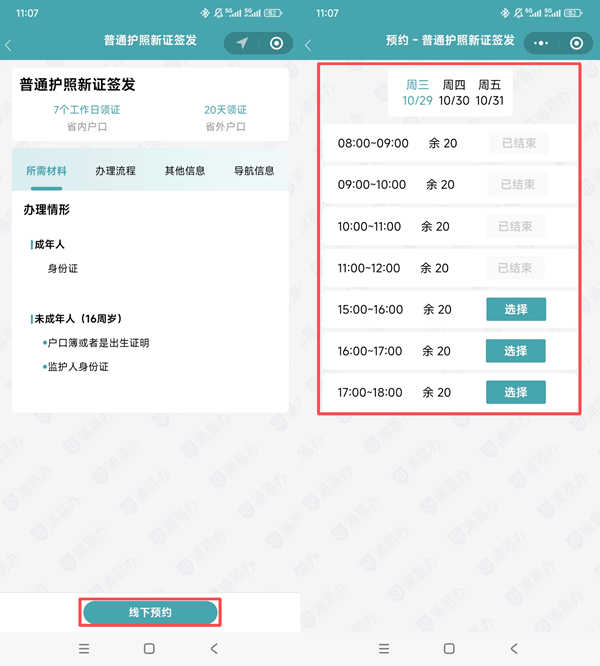Tap the 08:00~09:00 time text
The width and height of the screenshot is (600, 666).
click(x=373, y=143)
